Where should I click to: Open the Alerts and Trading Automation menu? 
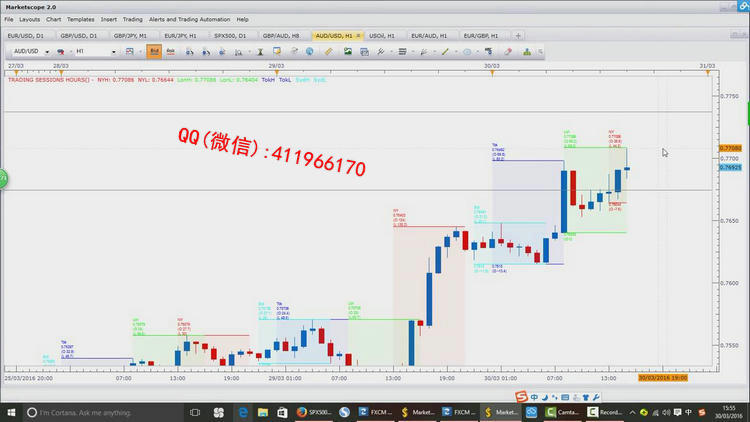click(189, 20)
